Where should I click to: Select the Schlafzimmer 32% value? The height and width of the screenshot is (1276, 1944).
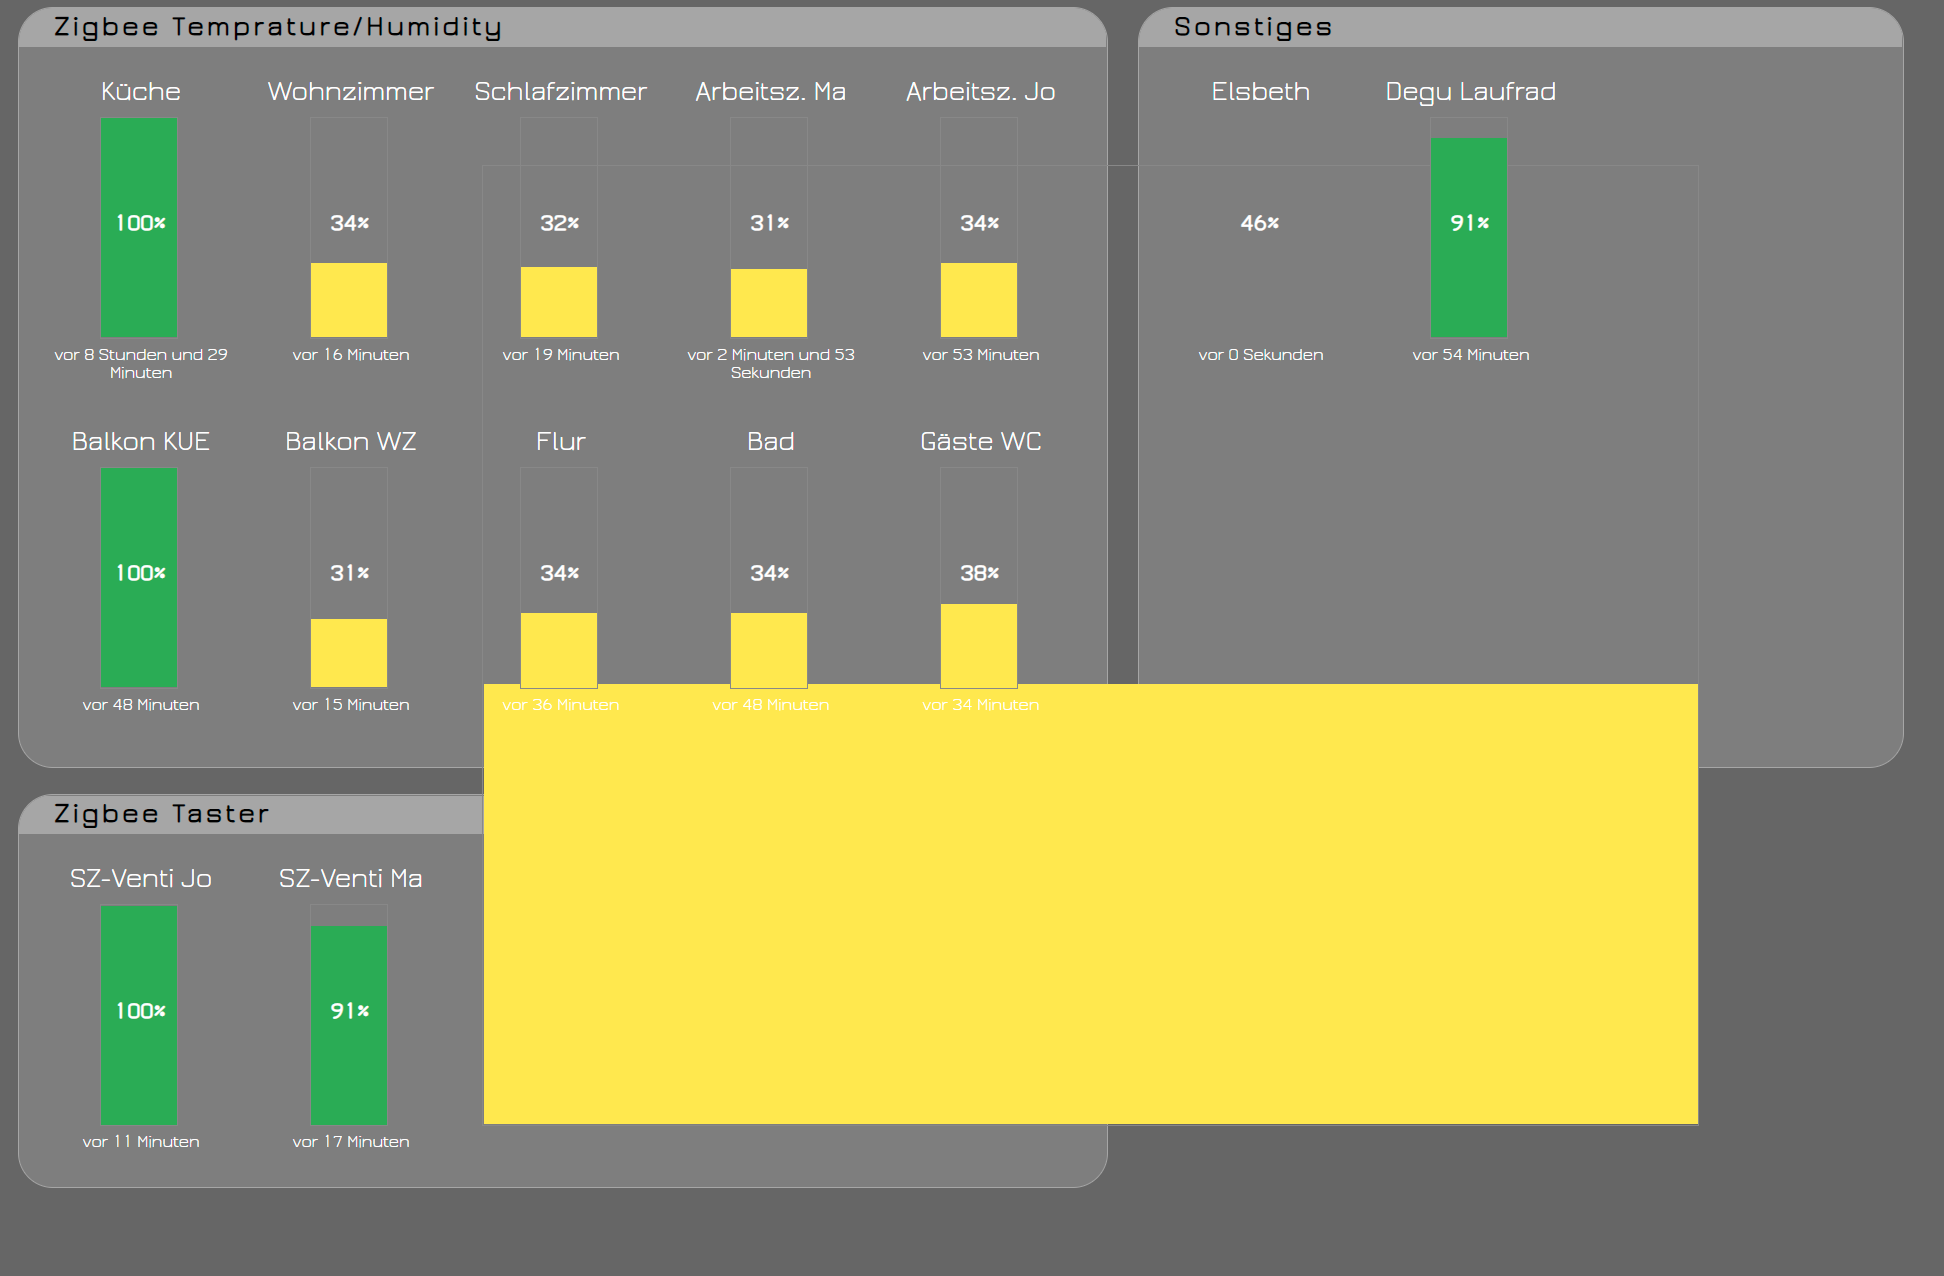click(x=559, y=223)
